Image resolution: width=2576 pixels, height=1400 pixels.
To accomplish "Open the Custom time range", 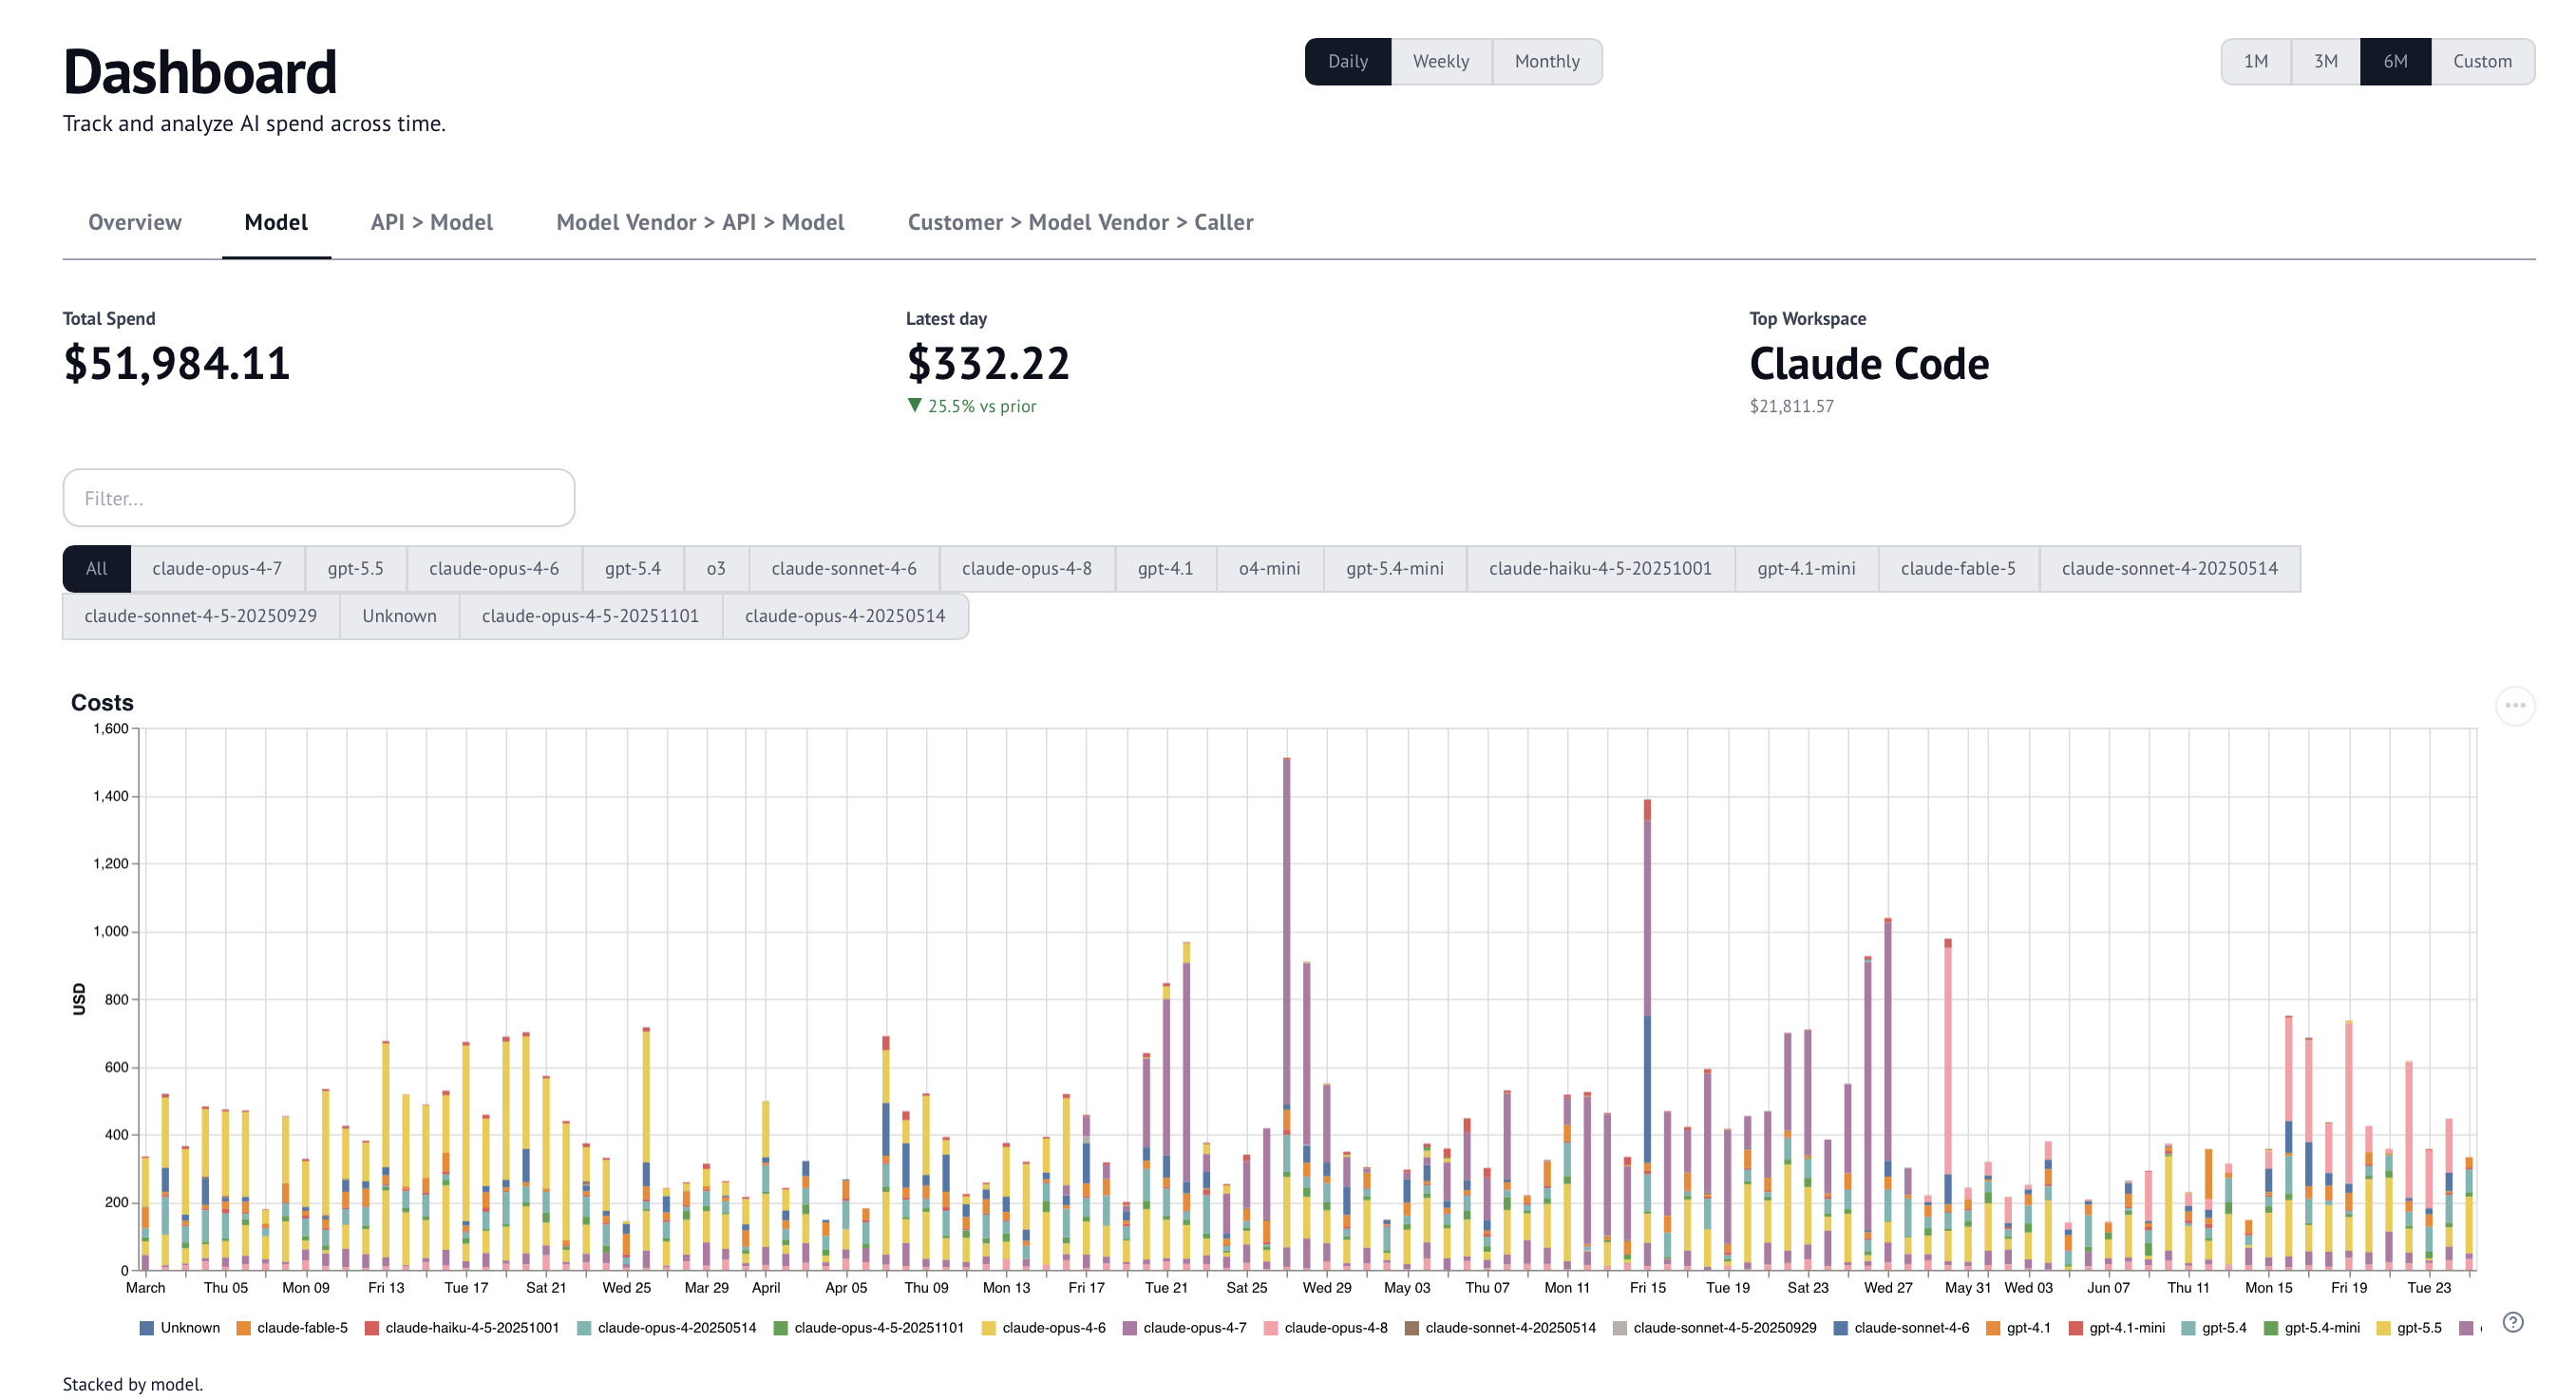I will (2482, 62).
